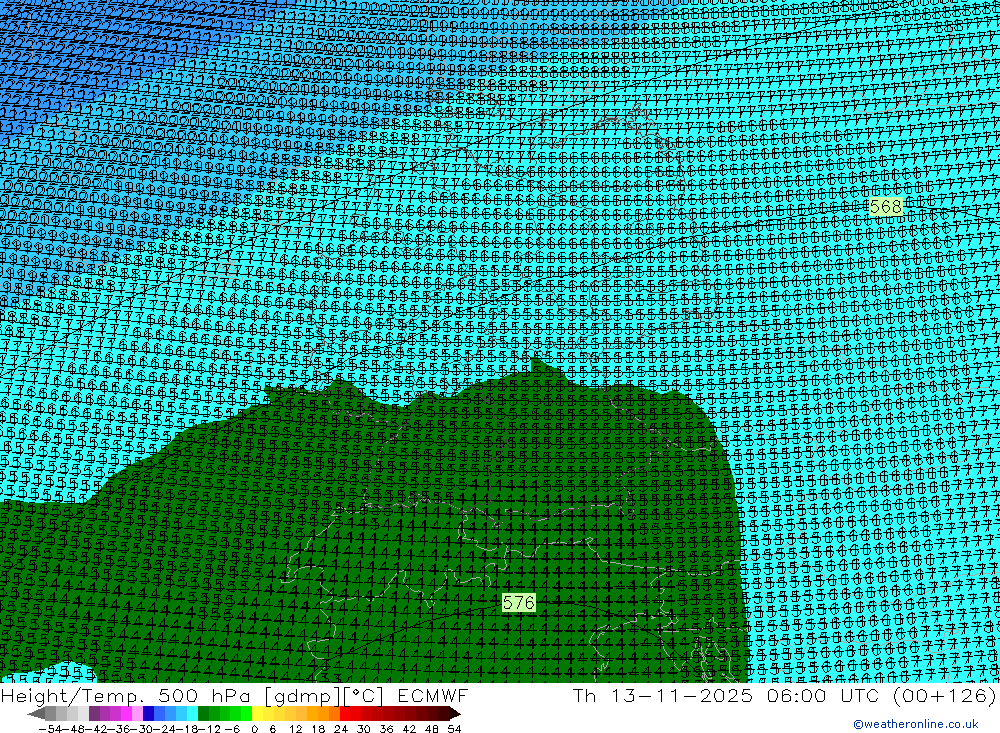
Task: Click the 'Th 13-11-2025 06:00 UTC' timestamp
Action: 726,695
